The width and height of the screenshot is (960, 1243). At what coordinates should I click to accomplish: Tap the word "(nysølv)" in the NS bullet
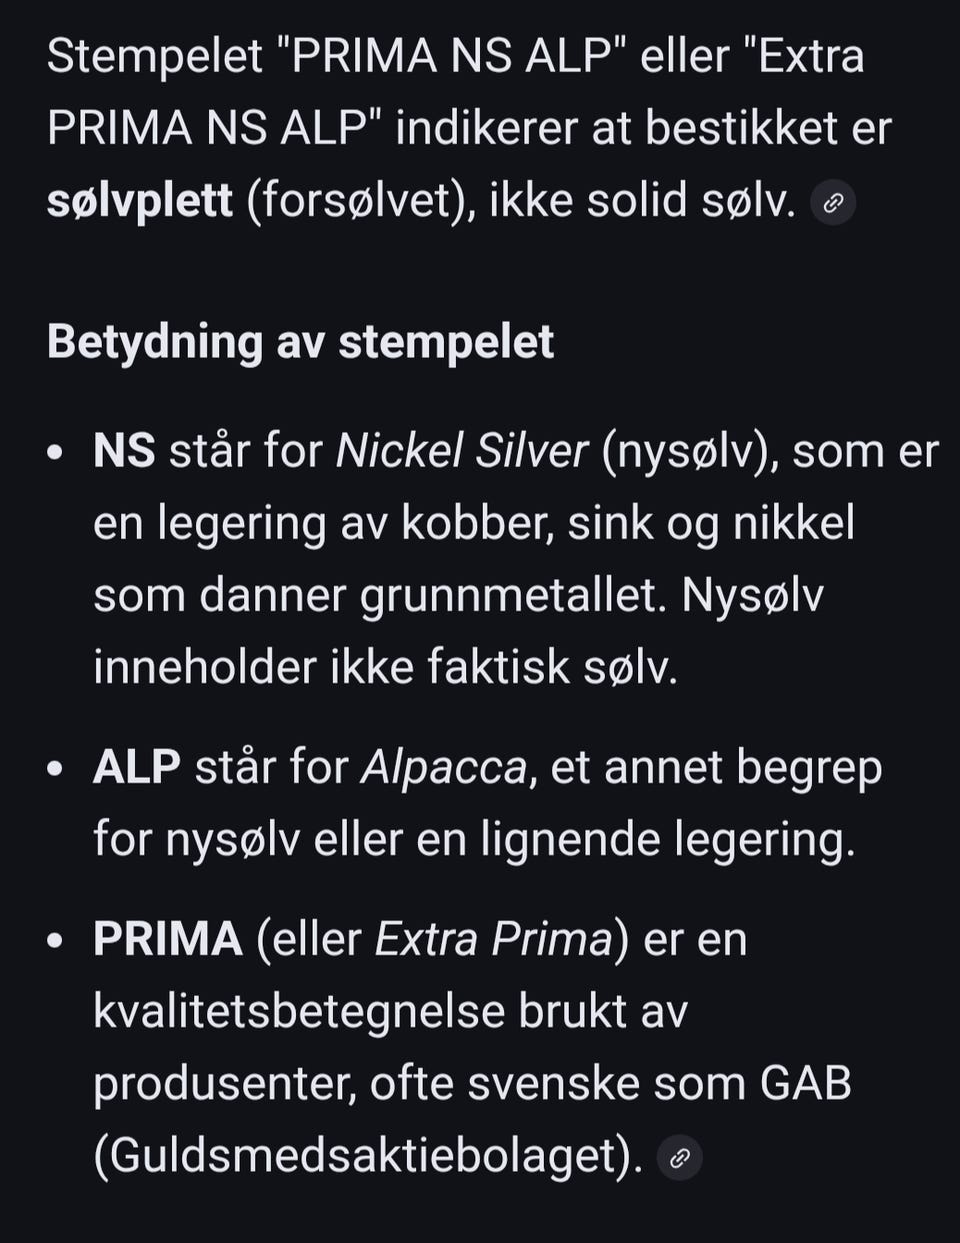click(x=690, y=451)
